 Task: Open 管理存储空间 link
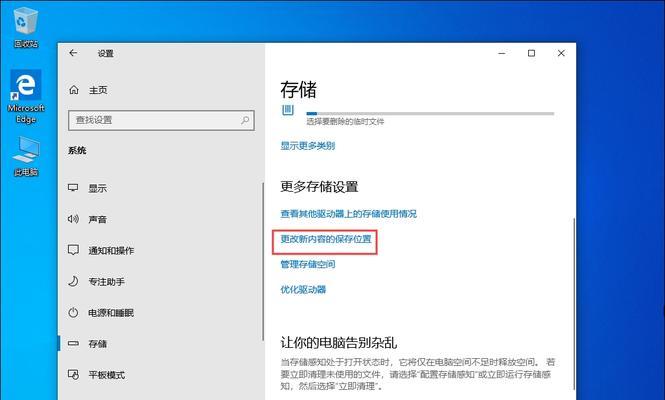[307, 264]
